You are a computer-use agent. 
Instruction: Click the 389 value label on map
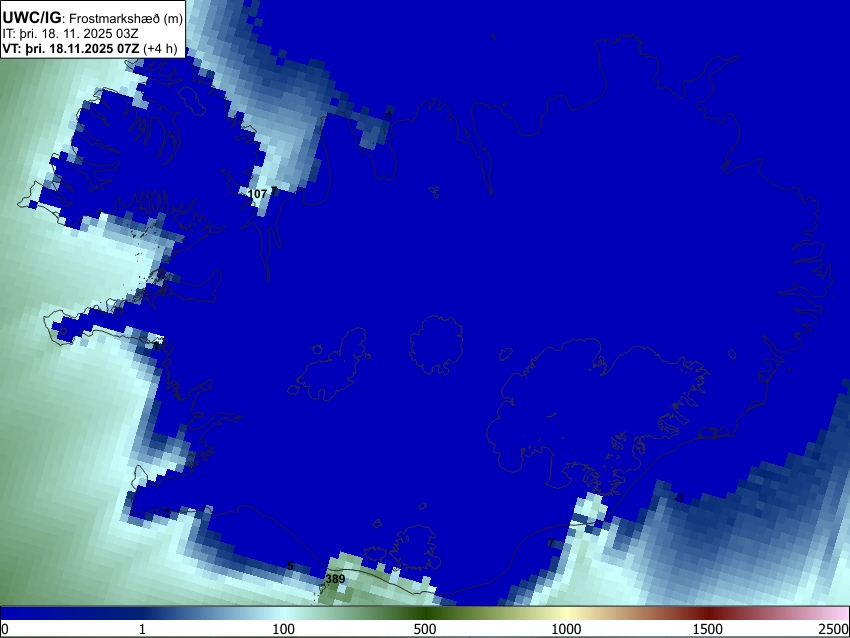click(335, 579)
